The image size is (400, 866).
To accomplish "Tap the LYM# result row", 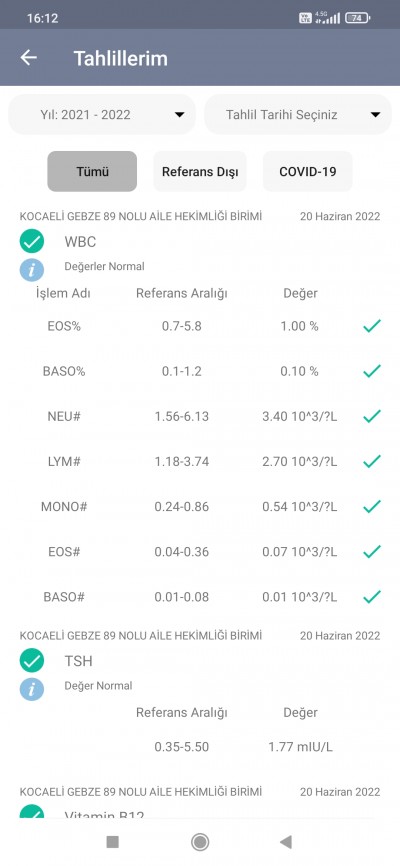I will pos(200,461).
